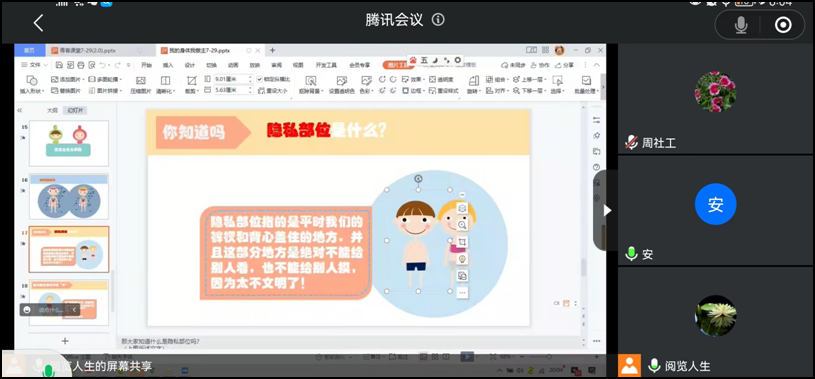Click the screen record circle icon
The image size is (815, 379).
pyautogui.click(x=783, y=25)
